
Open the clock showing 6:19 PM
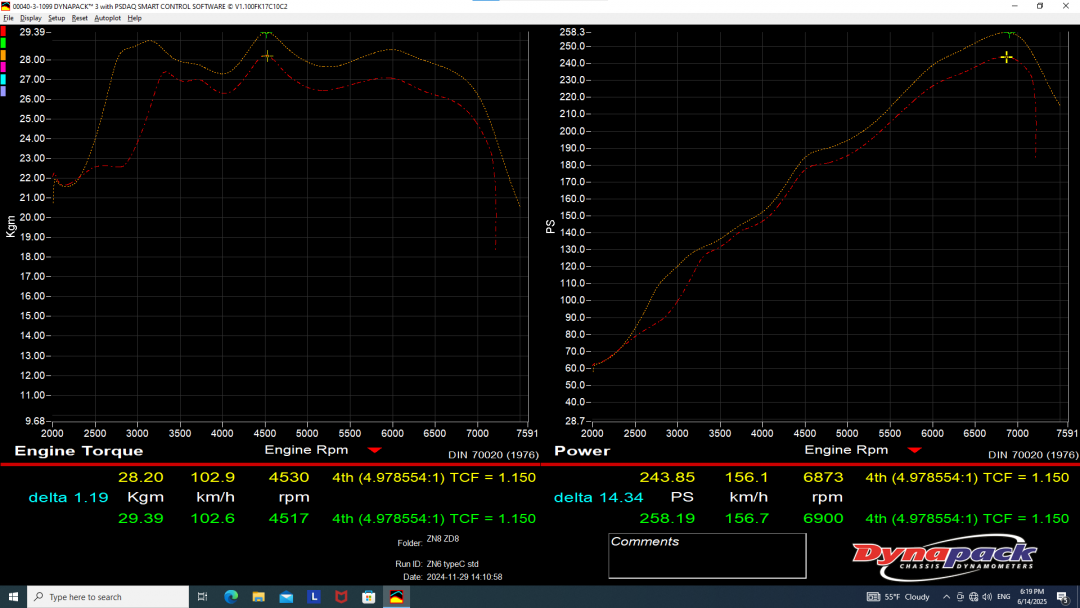tap(1032, 596)
